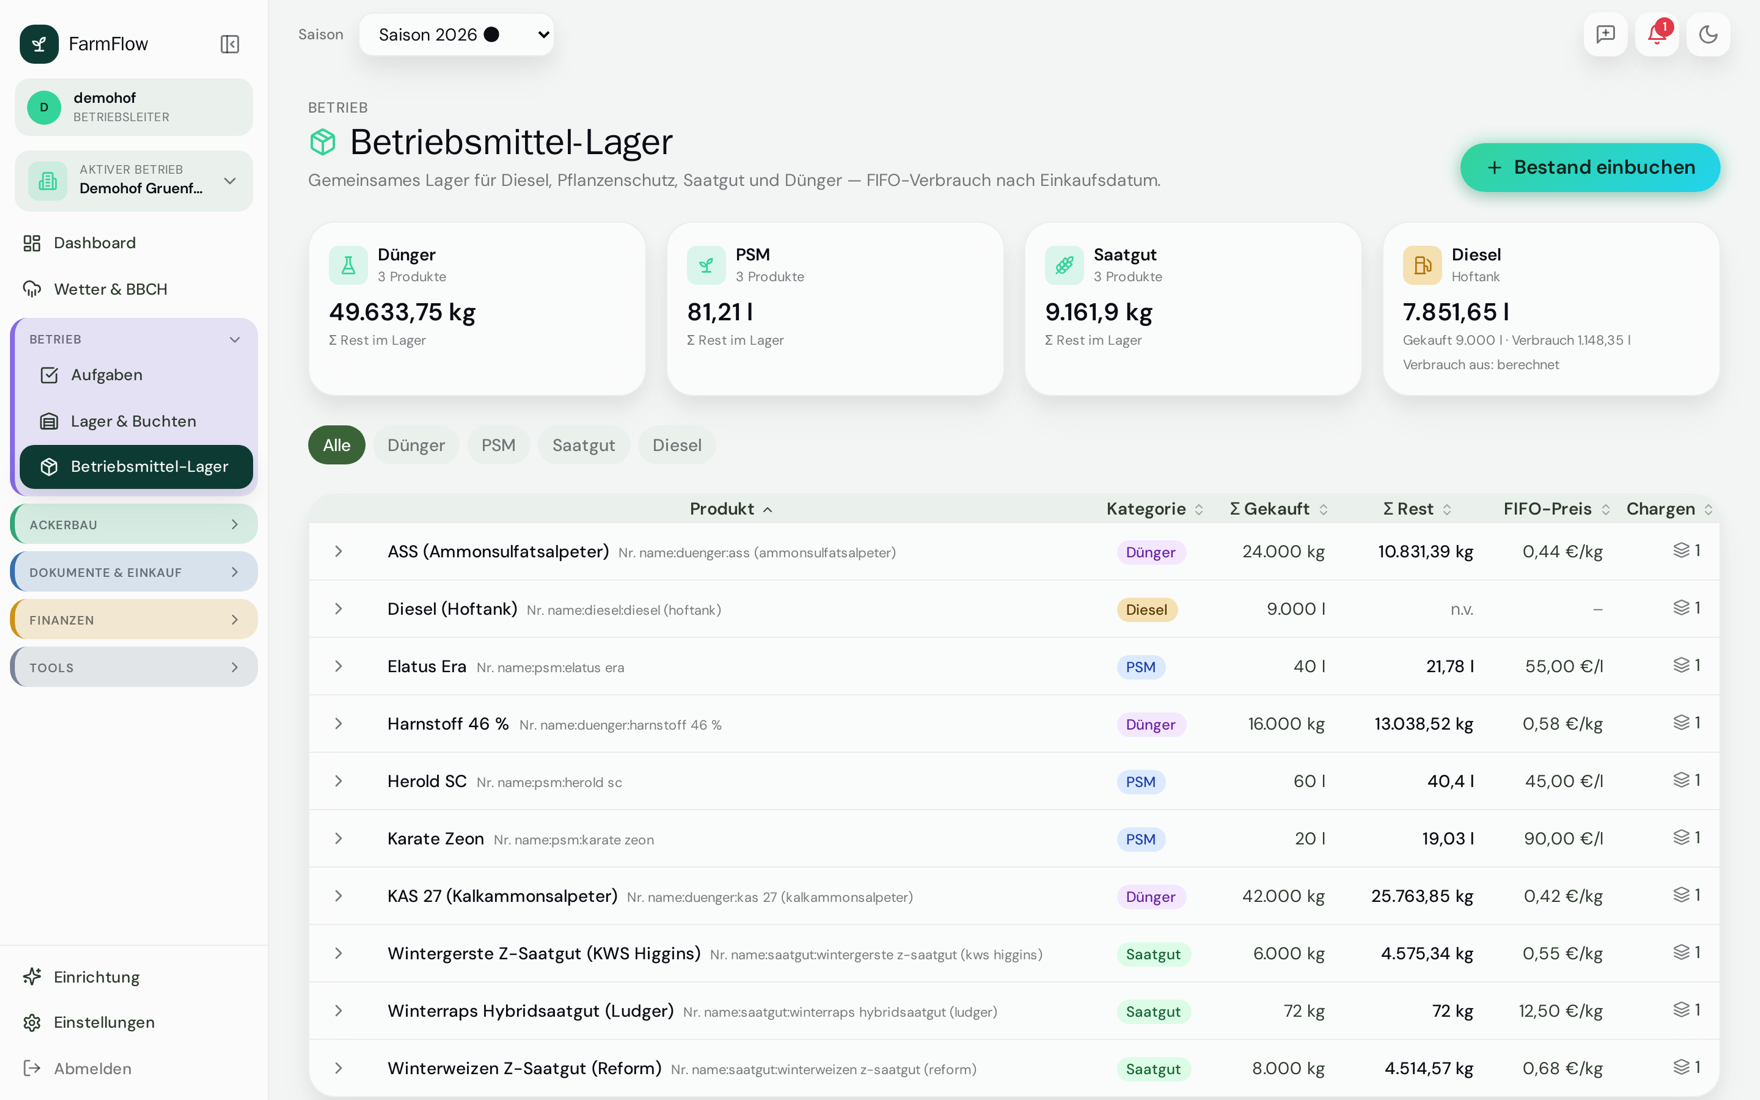The width and height of the screenshot is (1760, 1100).
Task: Click the Saatgut wheat card icon
Action: (x=1064, y=265)
